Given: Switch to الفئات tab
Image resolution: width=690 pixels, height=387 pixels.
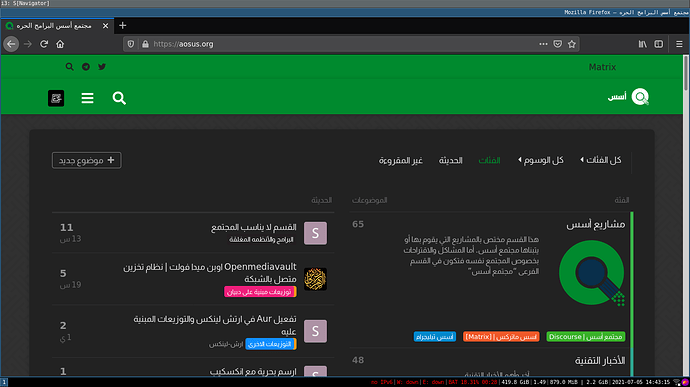Looking at the screenshot, I should point(489,160).
